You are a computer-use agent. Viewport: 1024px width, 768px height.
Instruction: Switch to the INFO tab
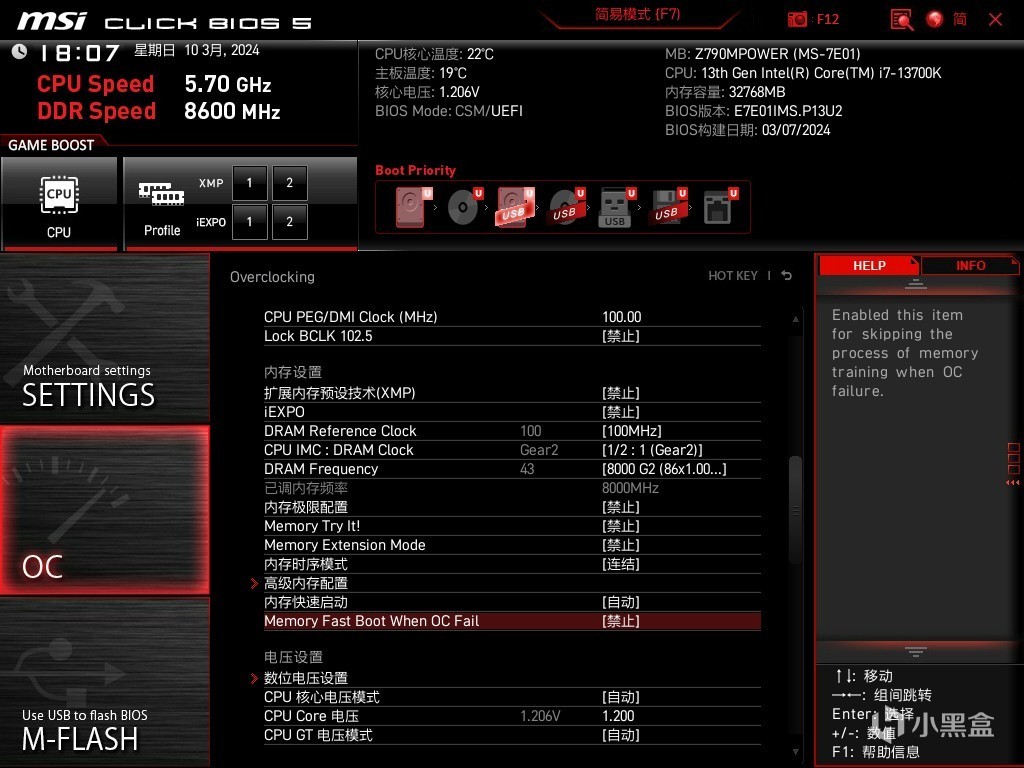click(x=970, y=266)
